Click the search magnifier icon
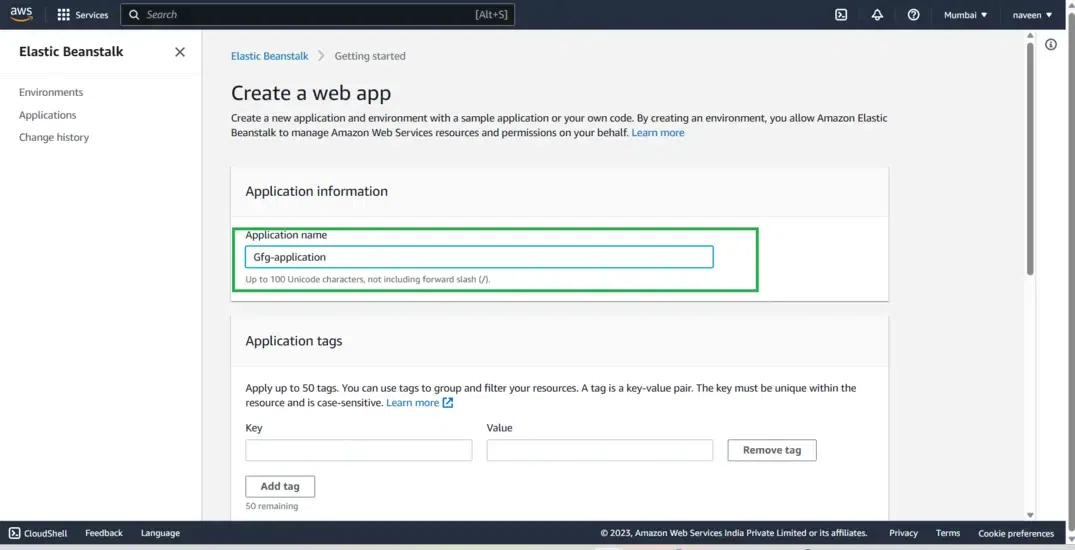 [134, 14]
